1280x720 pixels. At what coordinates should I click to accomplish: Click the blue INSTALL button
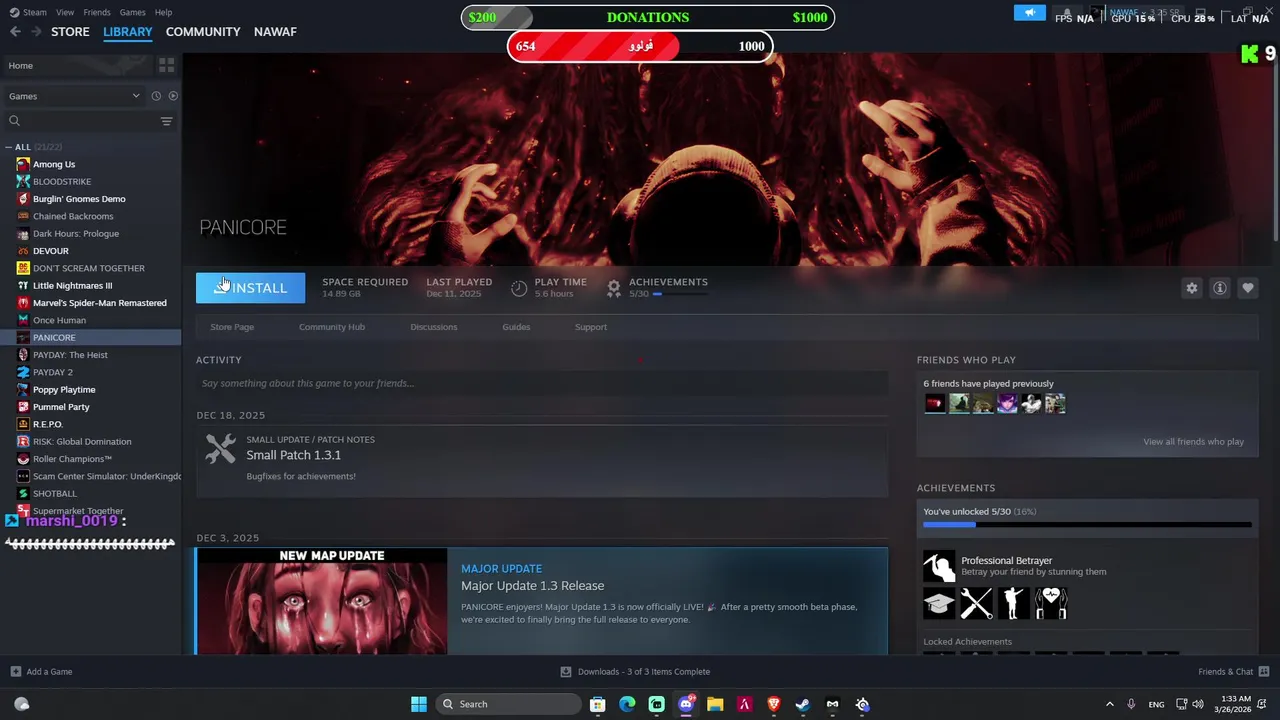pos(250,288)
